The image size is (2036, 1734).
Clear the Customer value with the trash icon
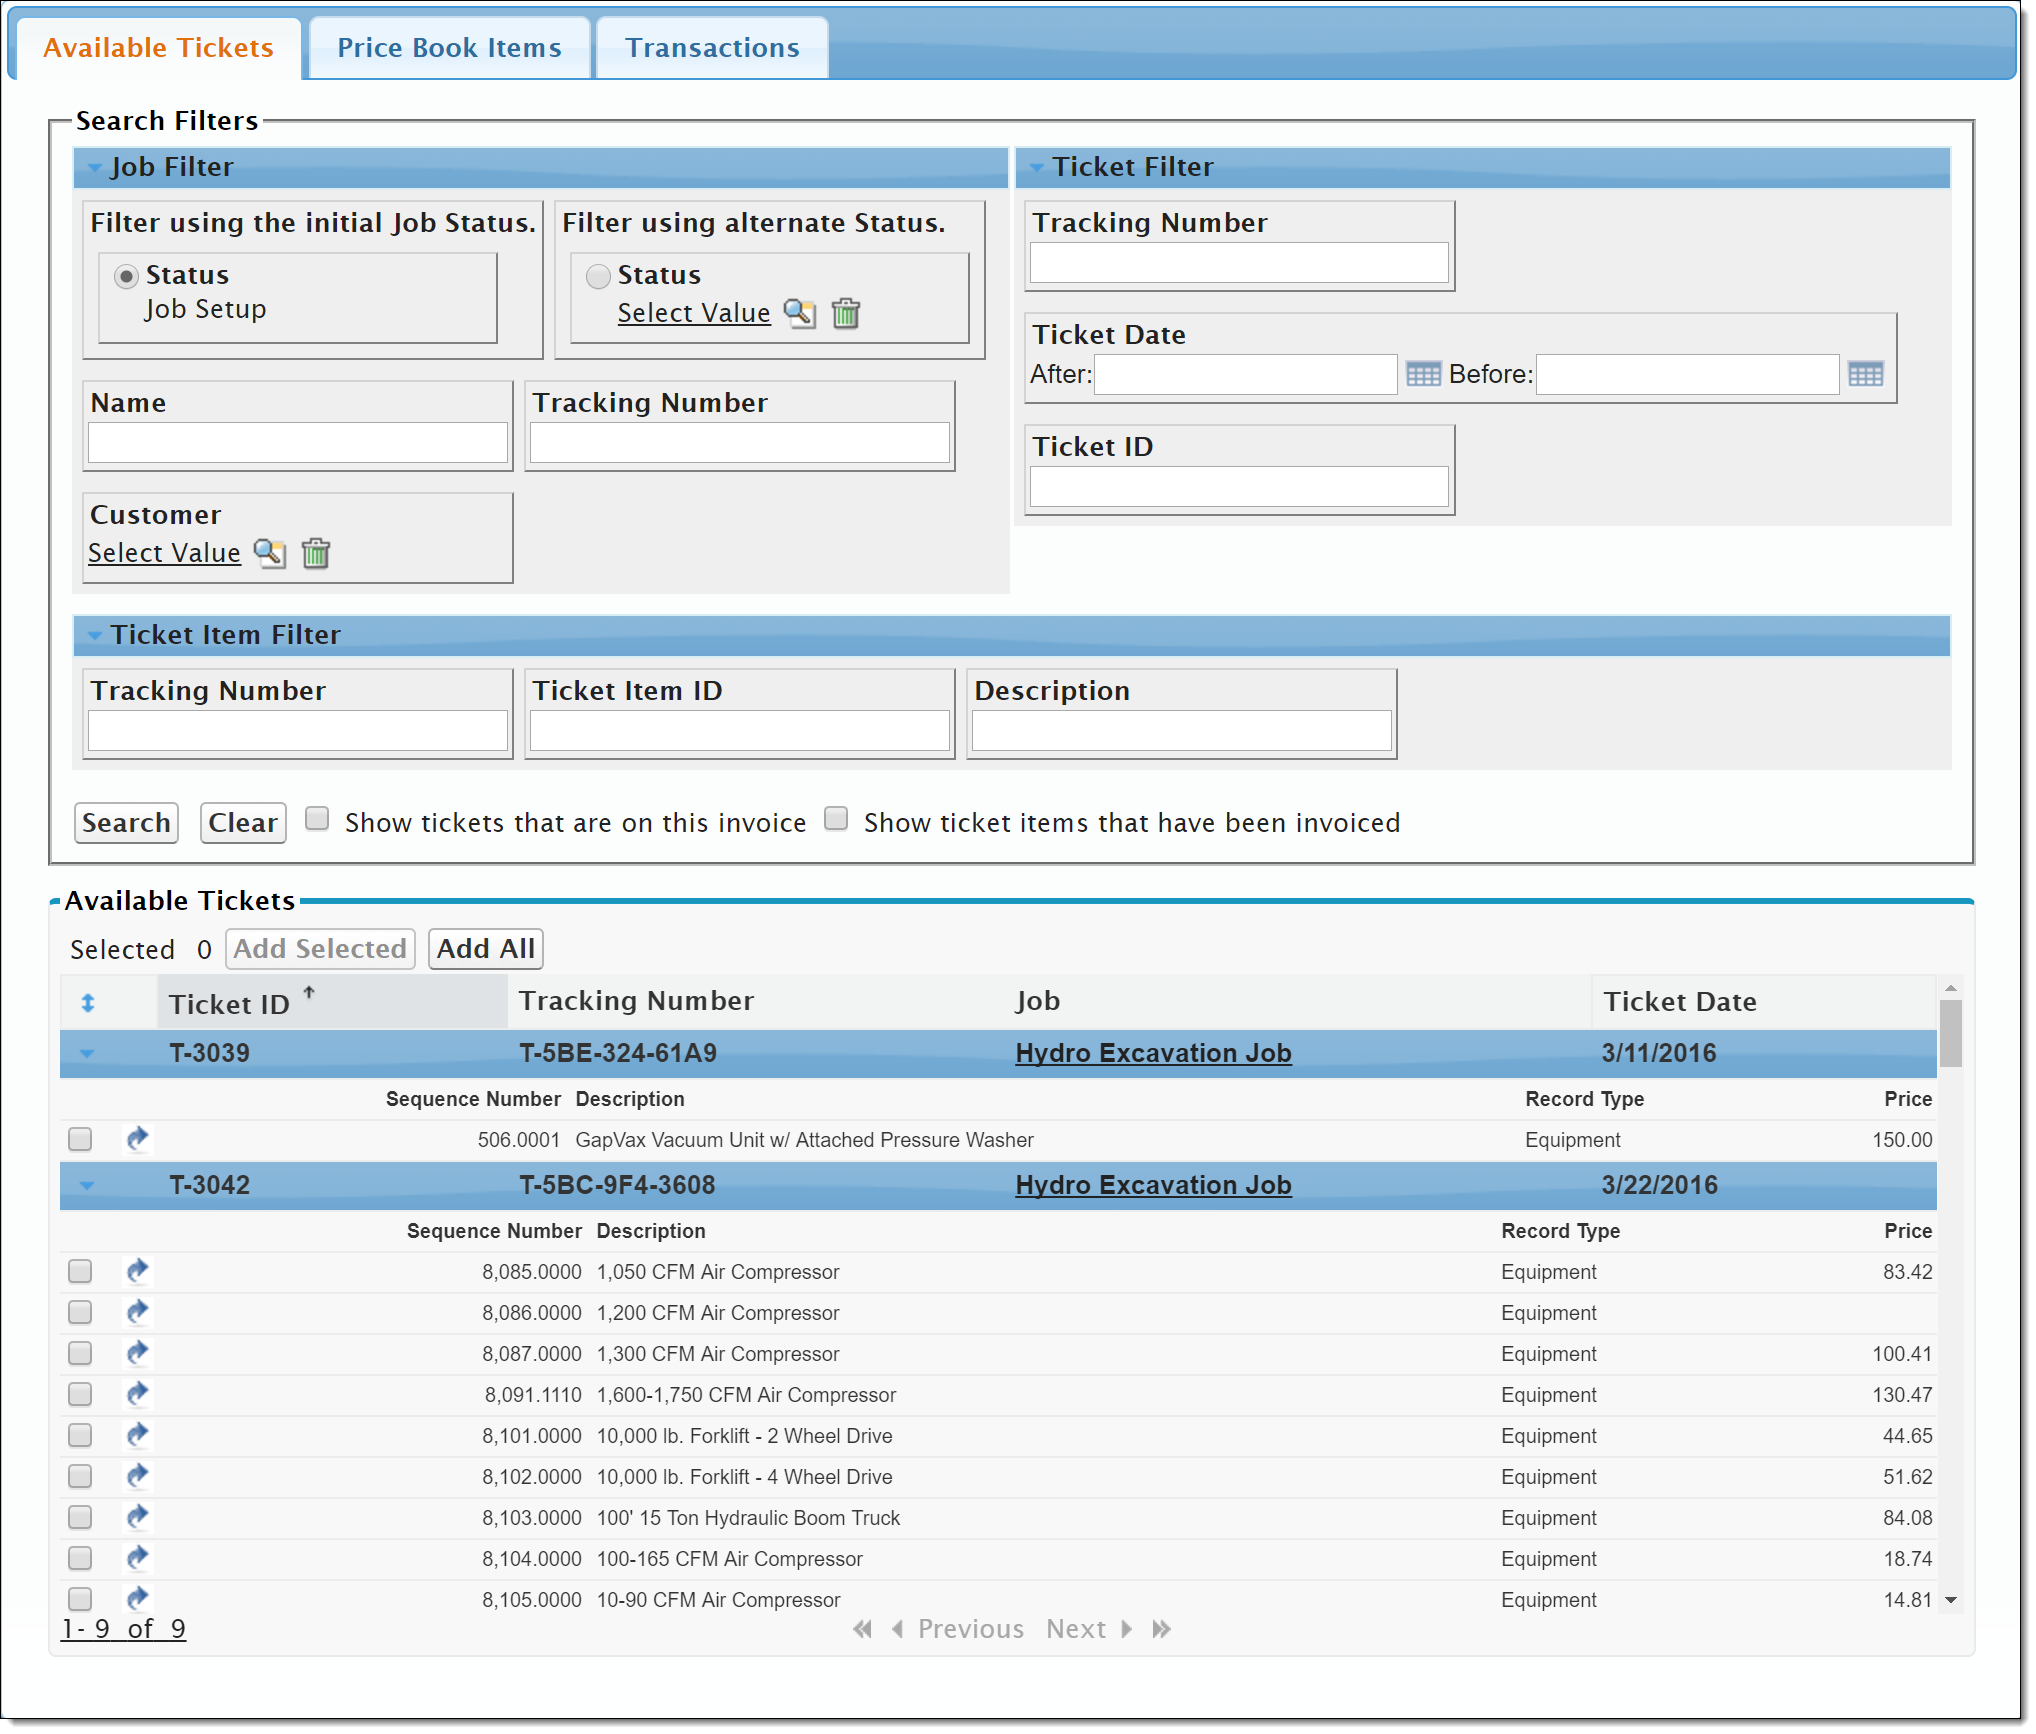point(316,553)
